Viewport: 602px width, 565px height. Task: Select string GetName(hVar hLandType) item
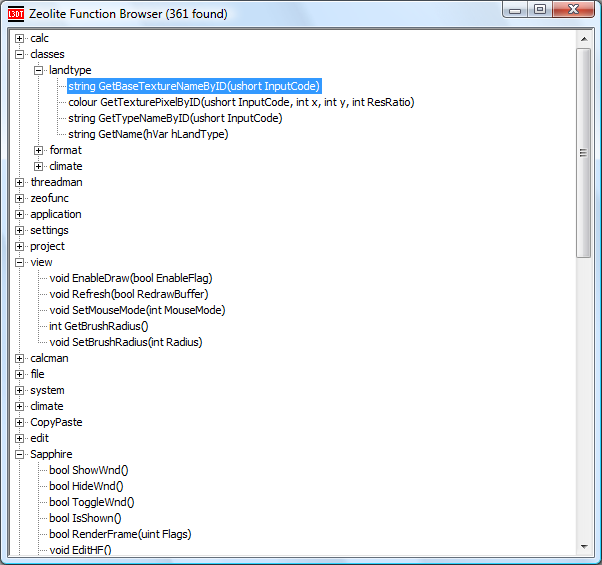click(148, 134)
